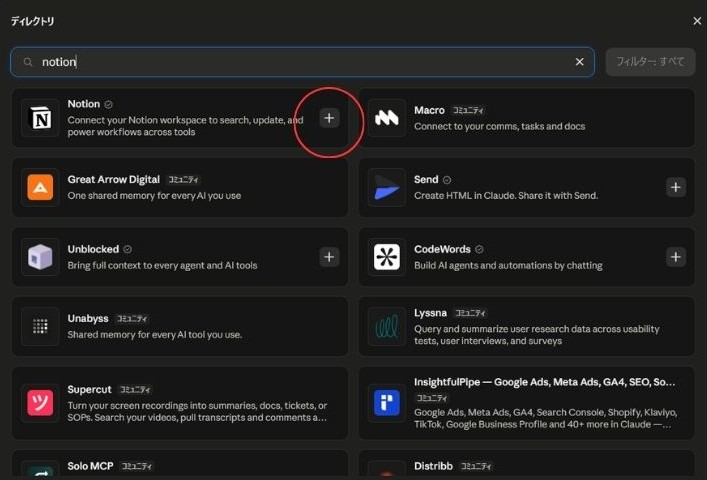Click the InsightfulPipe blue logo
707x480 pixels.
pos(386,402)
